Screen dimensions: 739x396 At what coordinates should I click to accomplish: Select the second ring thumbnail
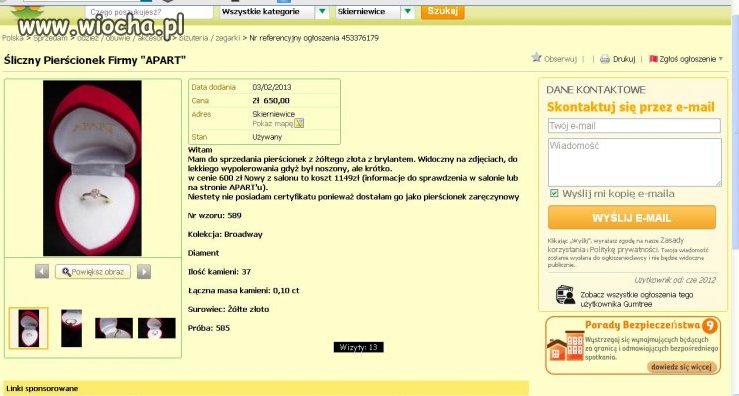72,328
